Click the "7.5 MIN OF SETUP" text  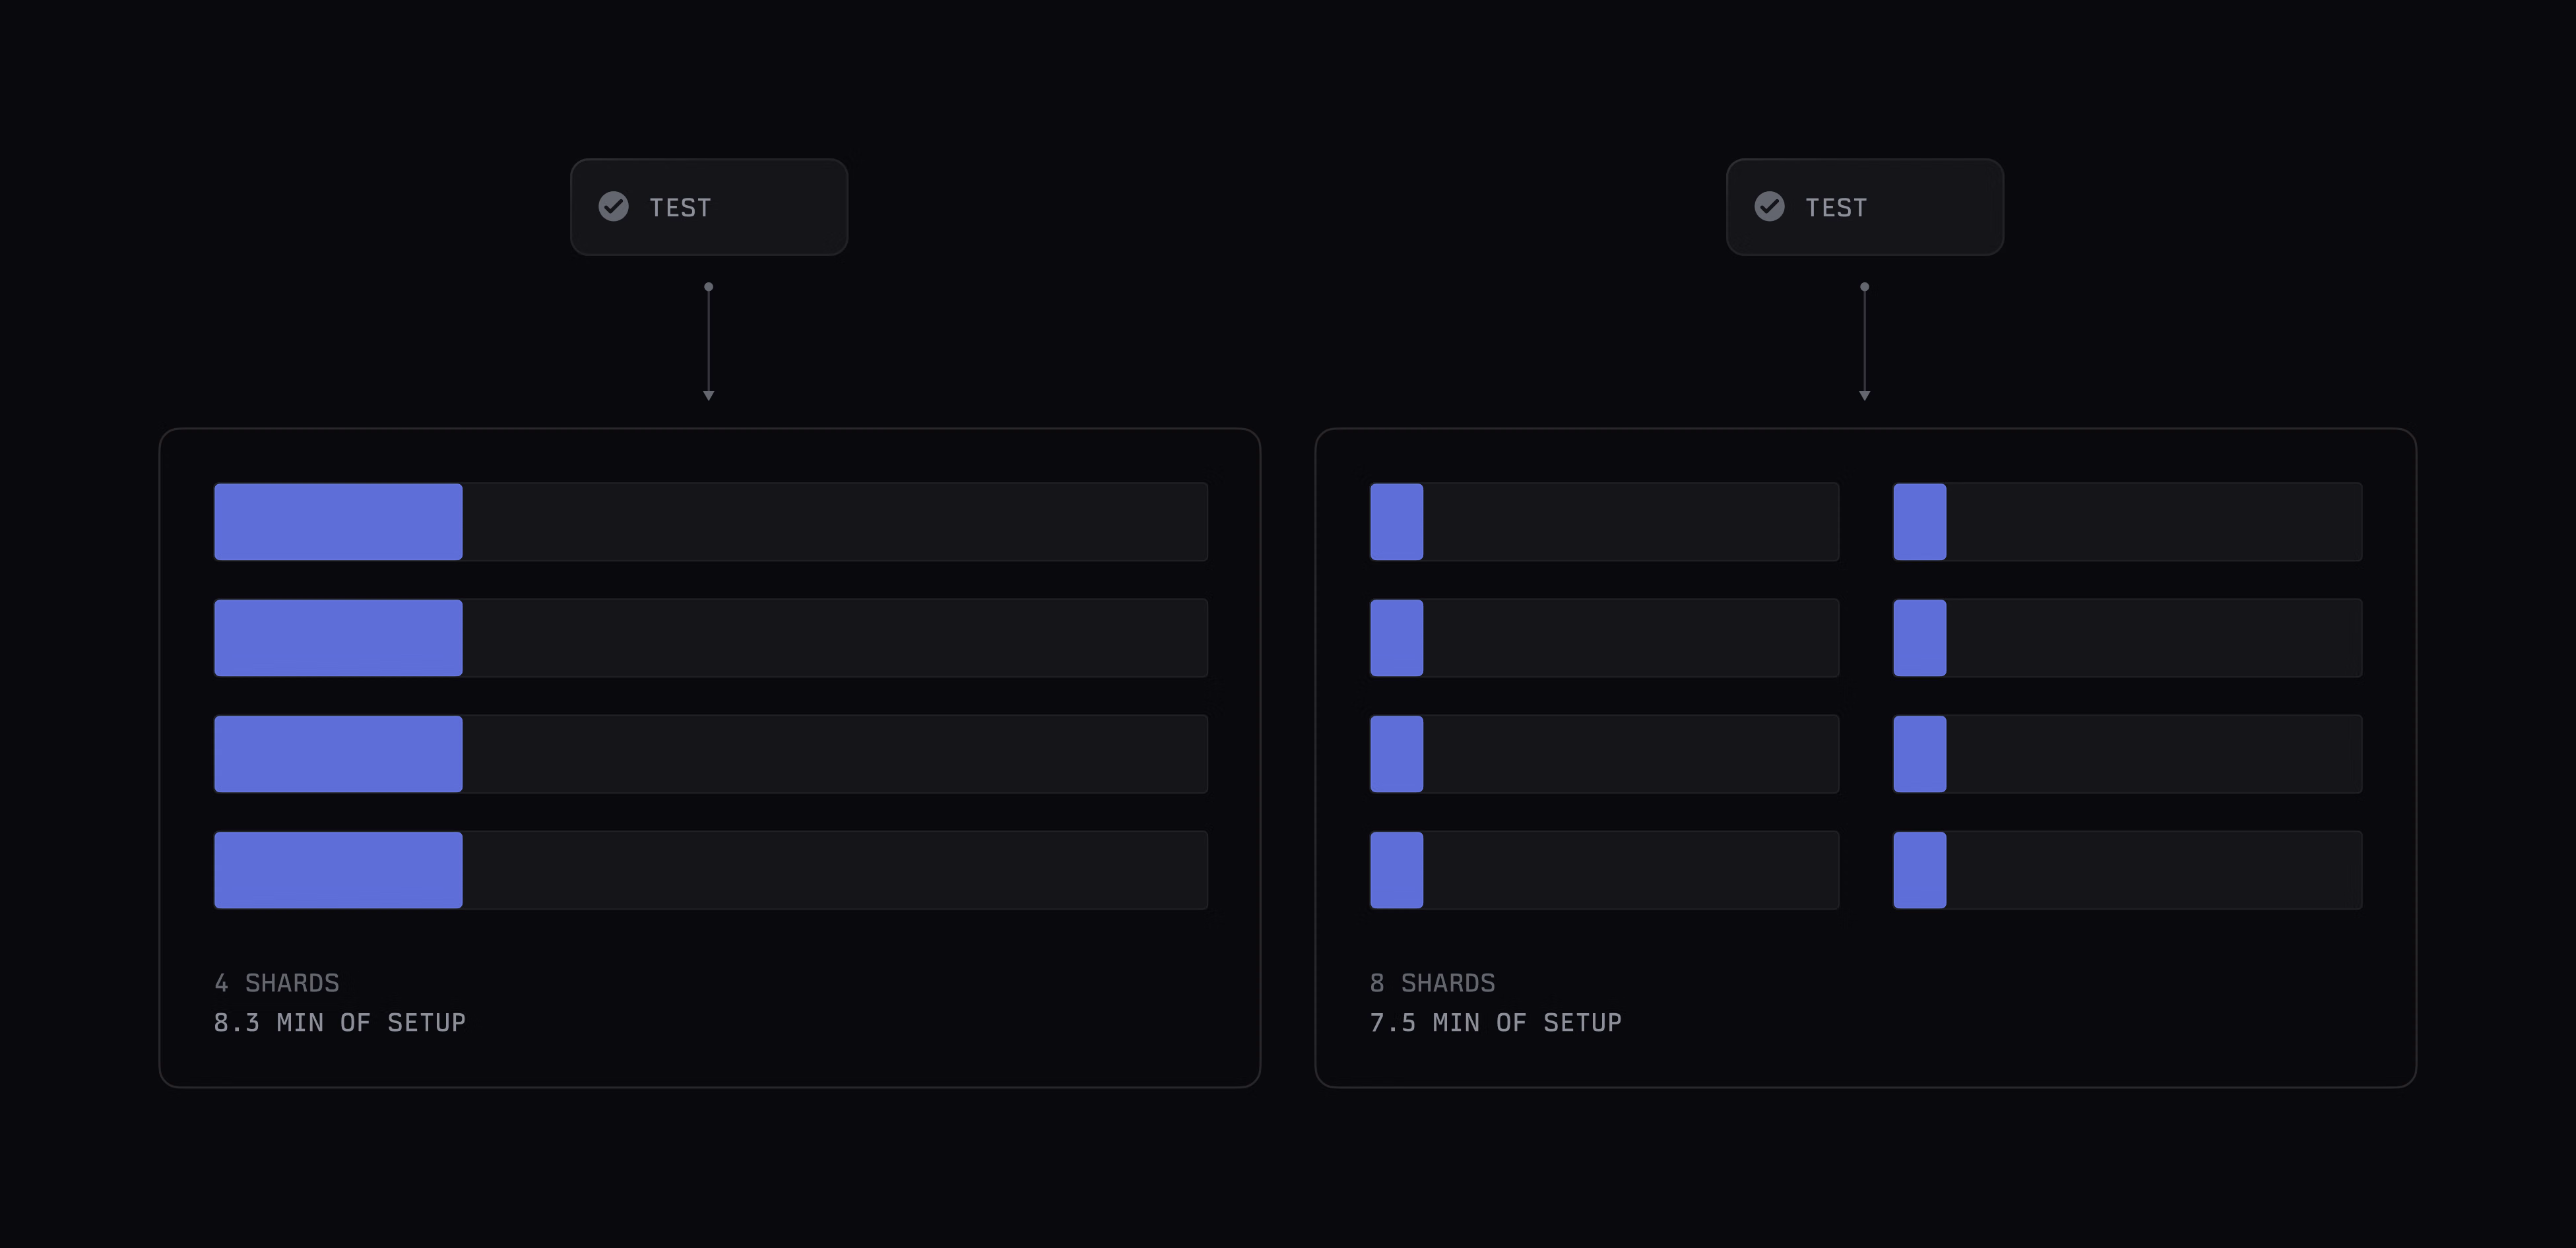(1496, 1022)
